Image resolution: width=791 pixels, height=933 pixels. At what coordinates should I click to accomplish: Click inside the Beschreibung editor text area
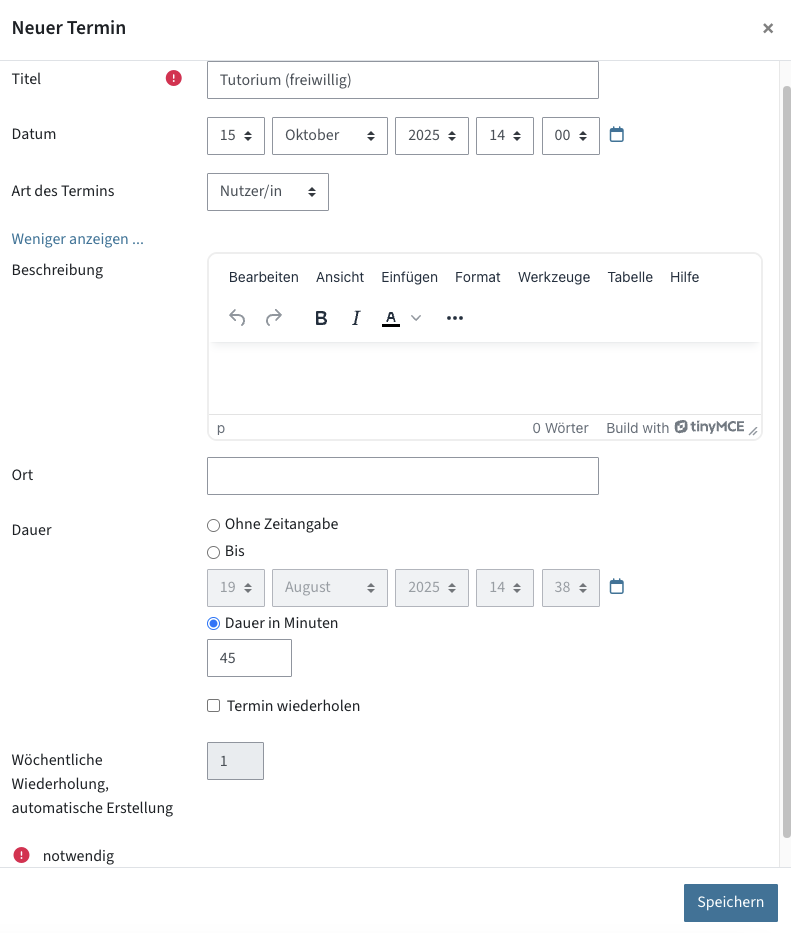coord(484,378)
